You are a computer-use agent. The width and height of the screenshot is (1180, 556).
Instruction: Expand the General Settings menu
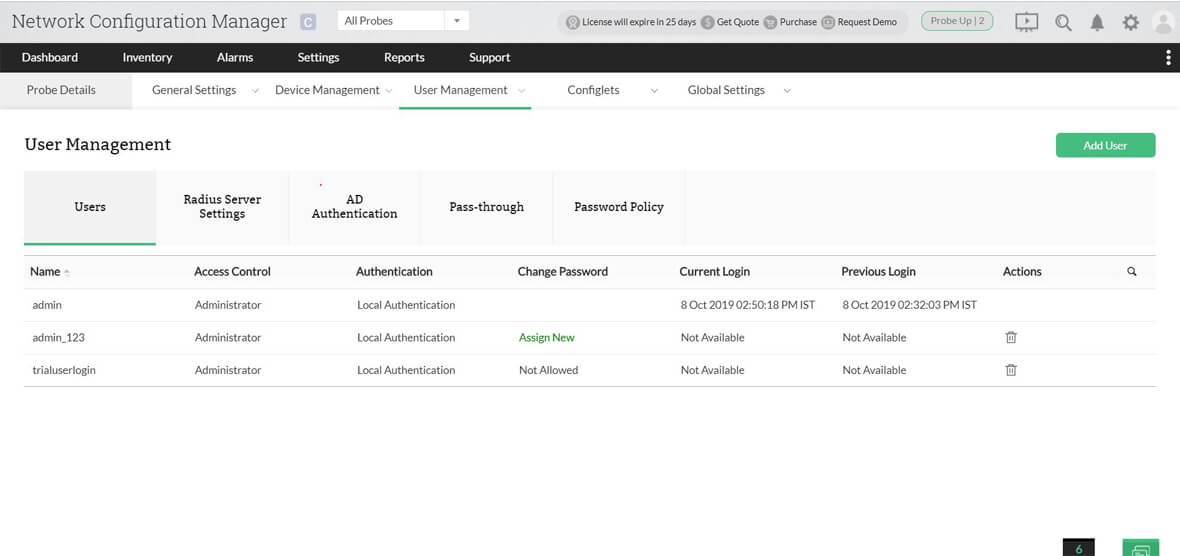pyautogui.click(x=205, y=90)
